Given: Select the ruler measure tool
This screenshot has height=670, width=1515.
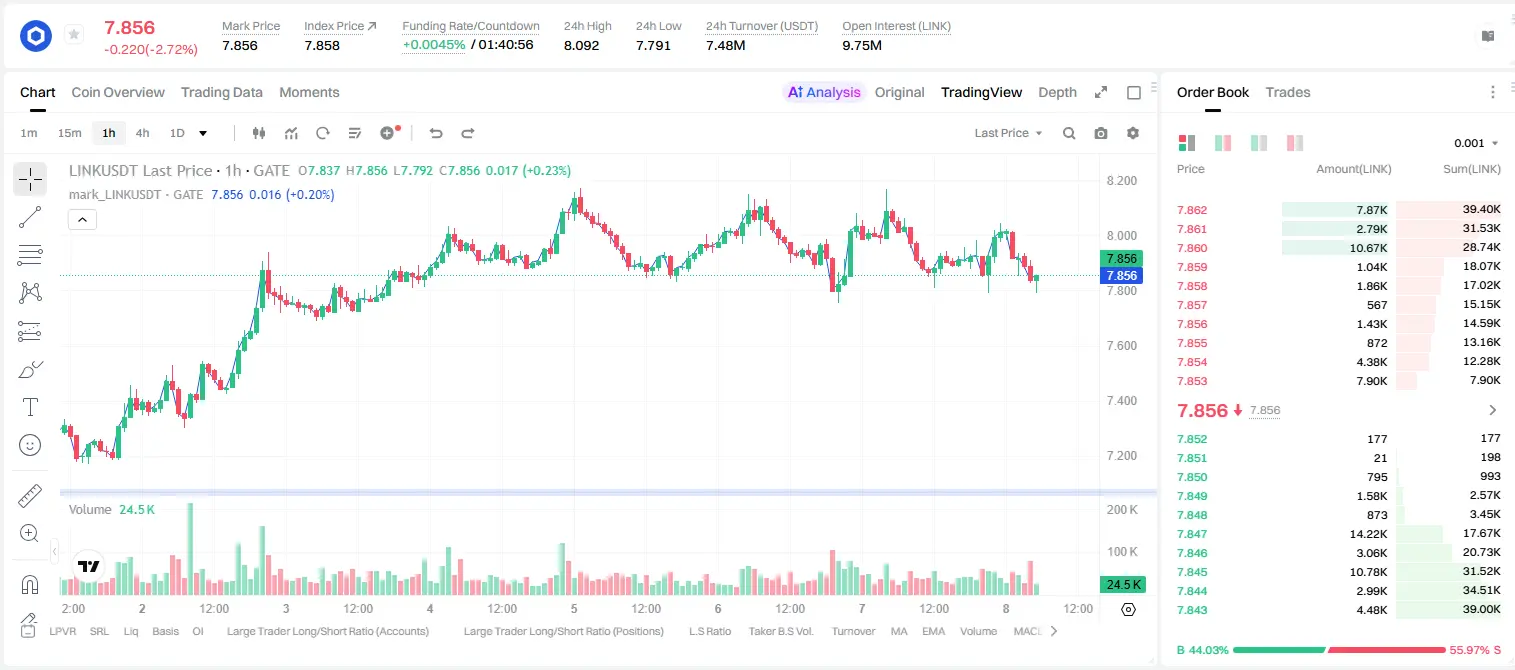Looking at the screenshot, I should [x=30, y=495].
